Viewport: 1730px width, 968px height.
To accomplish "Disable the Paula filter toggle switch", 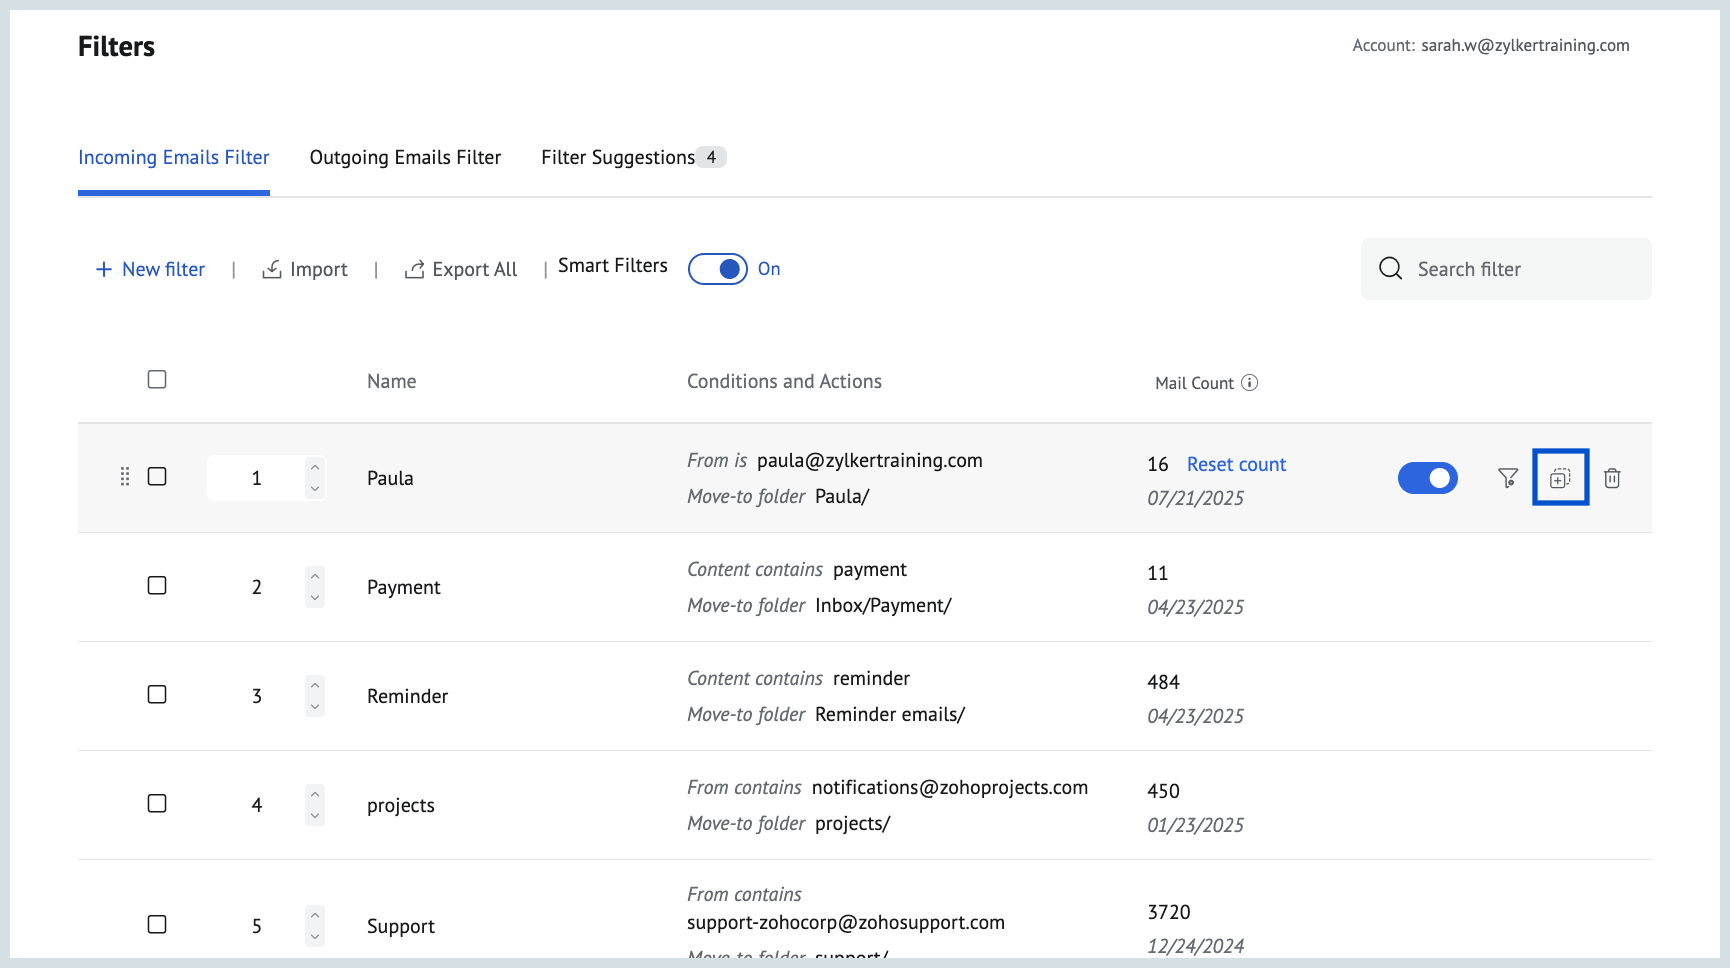I will 1427,478.
